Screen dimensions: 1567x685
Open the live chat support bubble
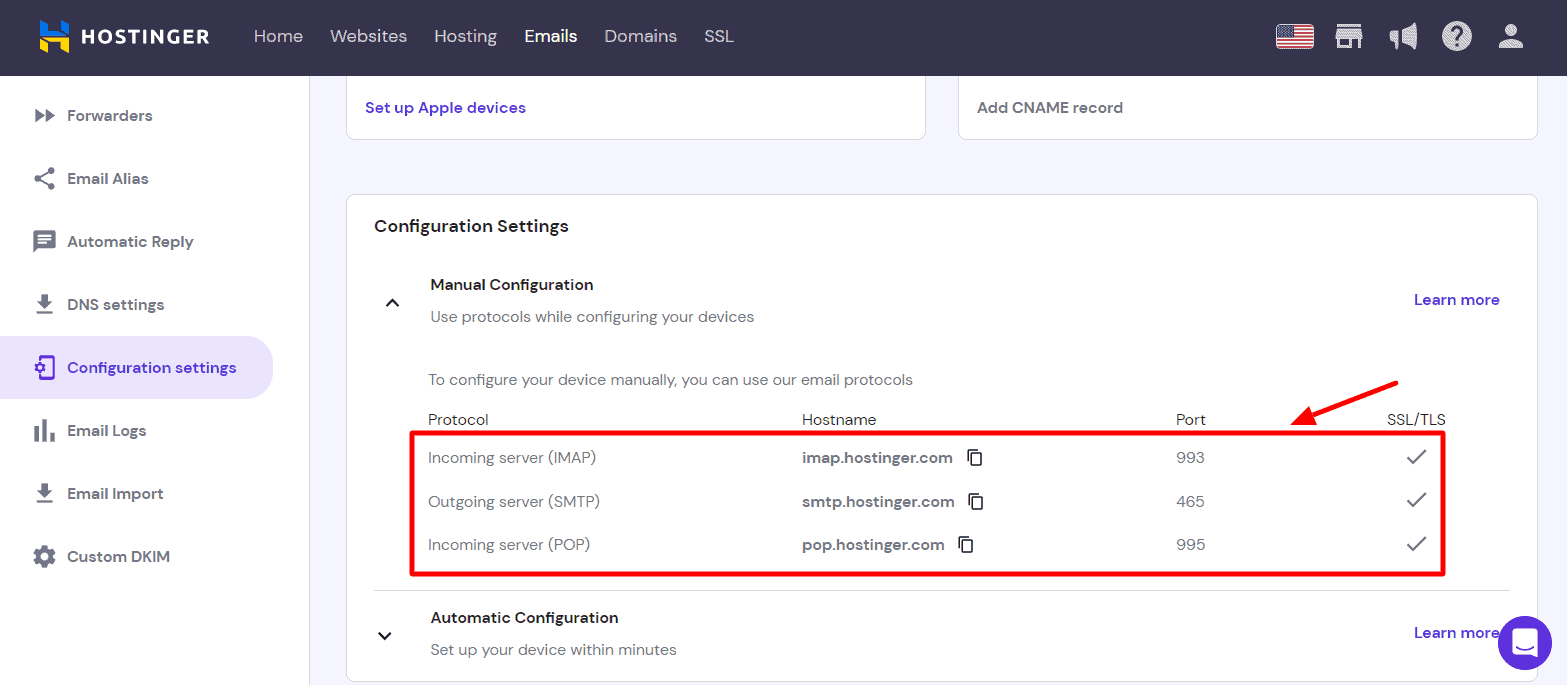pos(1524,643)
